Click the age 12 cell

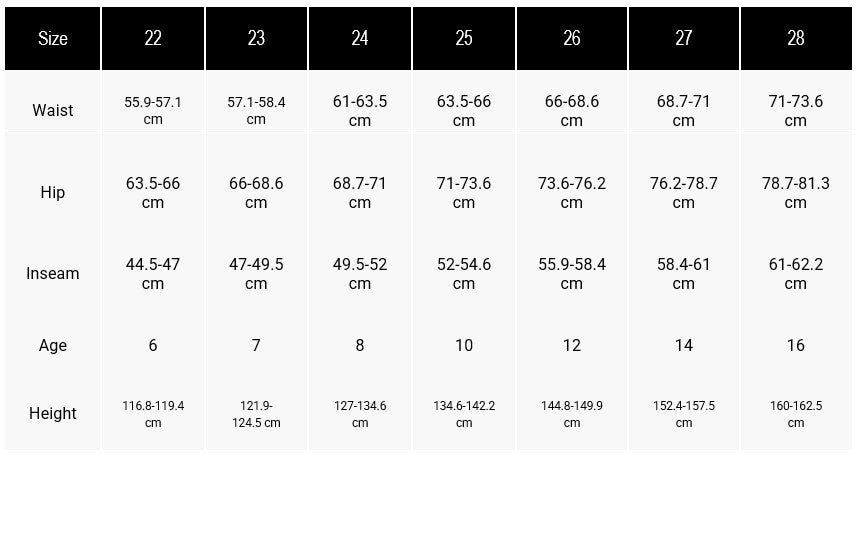(x=572, y=345)
